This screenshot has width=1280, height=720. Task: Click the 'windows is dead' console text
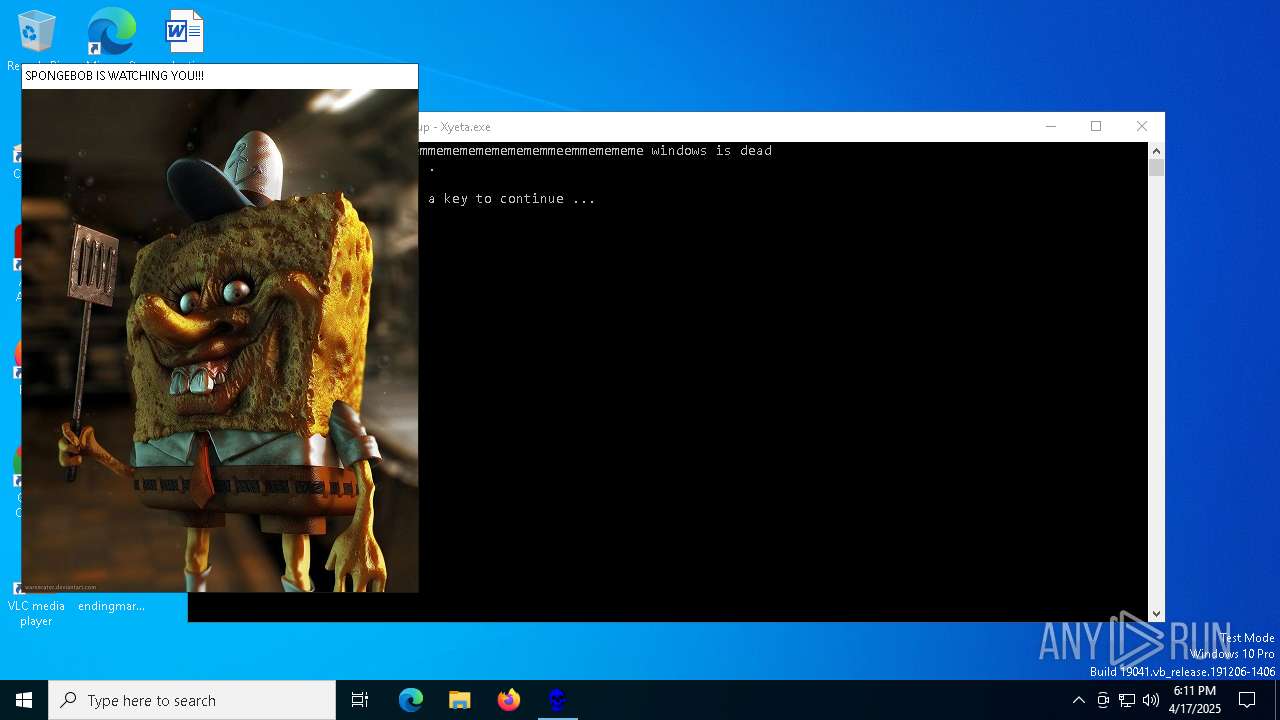pos(711,151)
